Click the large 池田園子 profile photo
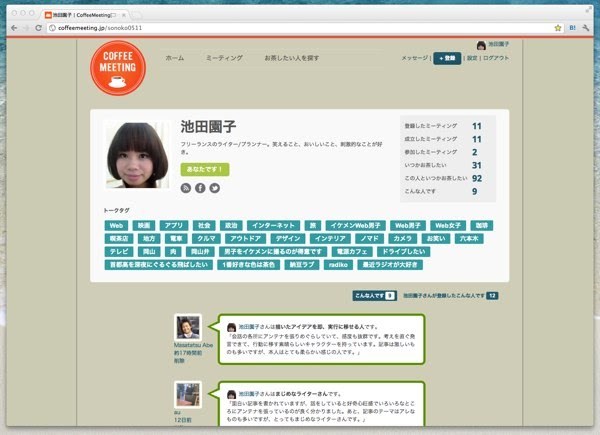Viewport: 600px width, 435px height. coord(135,155)
